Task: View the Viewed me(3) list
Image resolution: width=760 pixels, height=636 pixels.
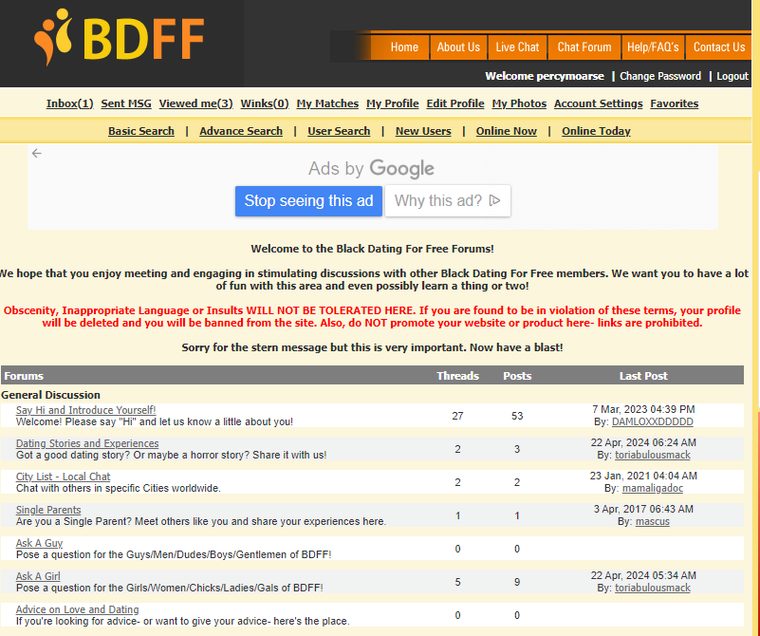Action: click(x=196, y=104)
